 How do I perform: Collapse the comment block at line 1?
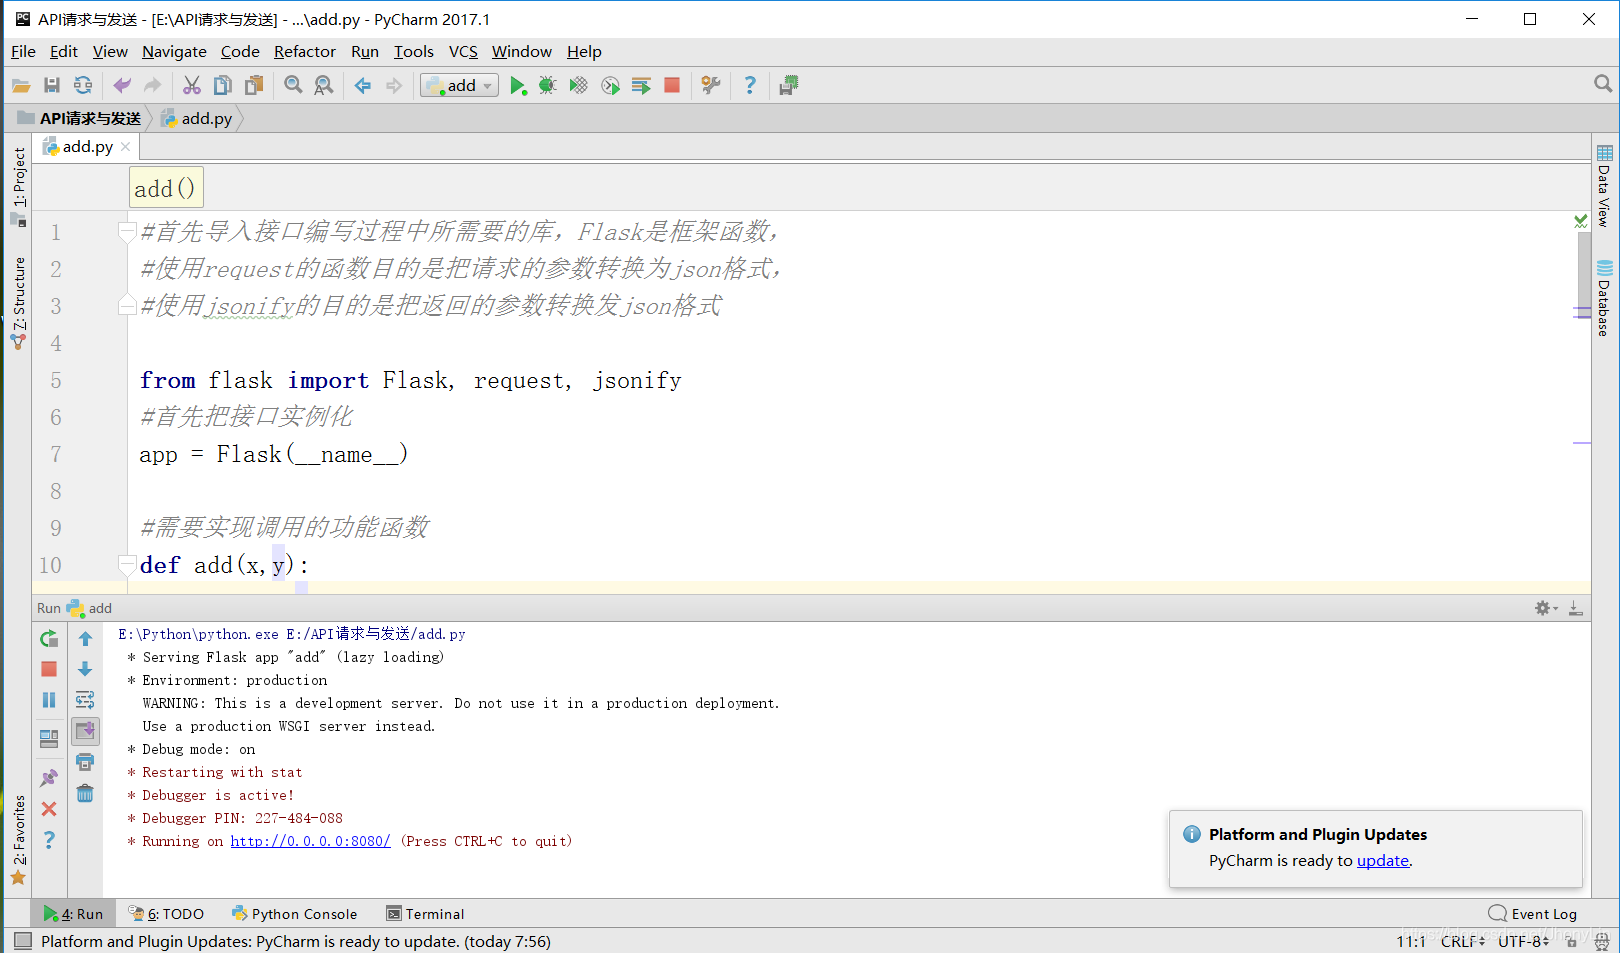[127, 232]
